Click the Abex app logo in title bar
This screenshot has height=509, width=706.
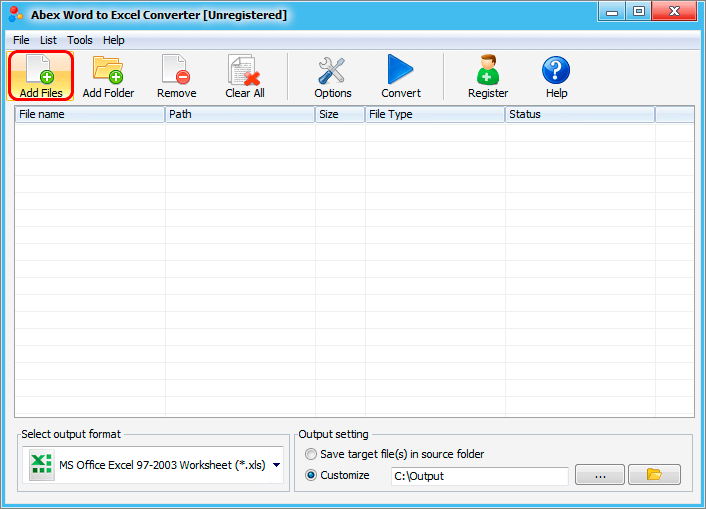pos(16,14)
